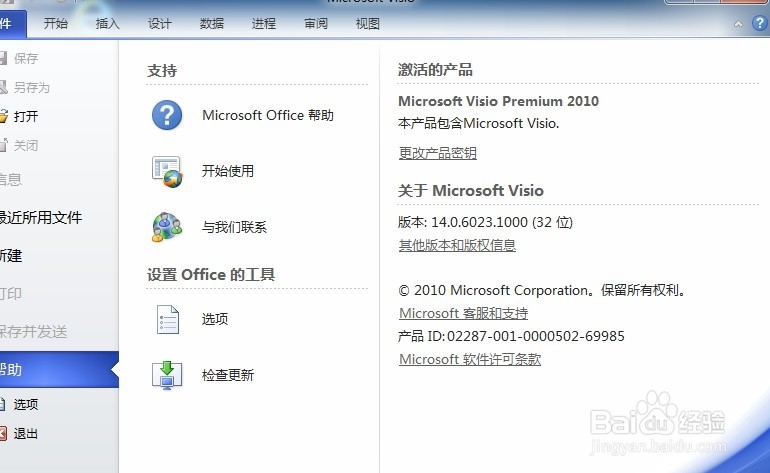Click the open folder icon beside 打开
770x473 pixels.
[x=3, y=116]
